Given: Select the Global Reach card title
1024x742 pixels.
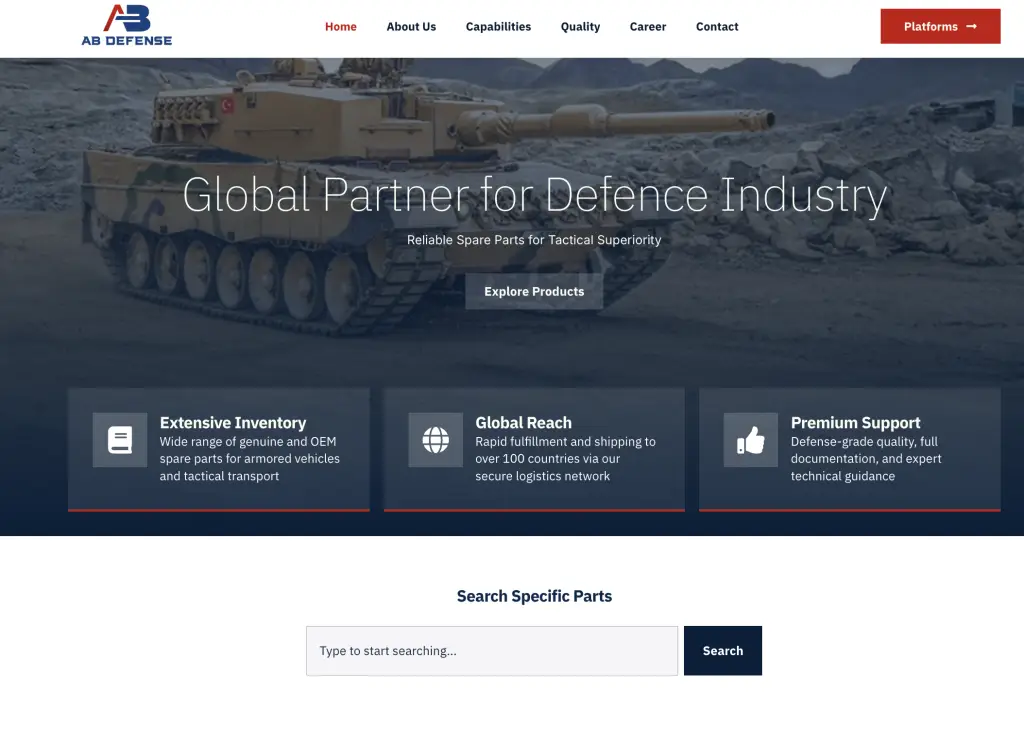Looking at the screenshot, I should pos(524,423).
